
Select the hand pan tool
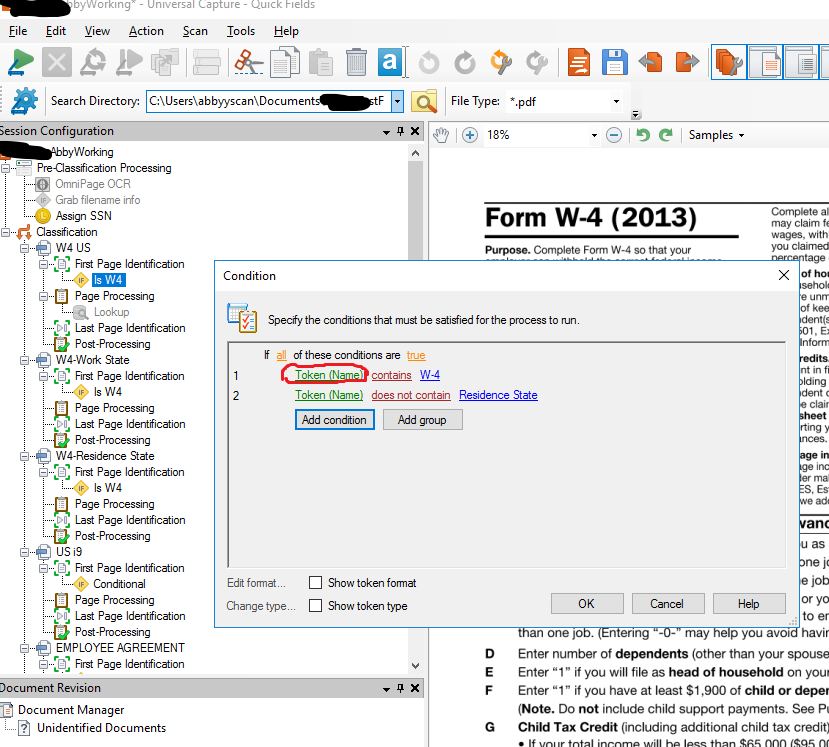point(442,135)
